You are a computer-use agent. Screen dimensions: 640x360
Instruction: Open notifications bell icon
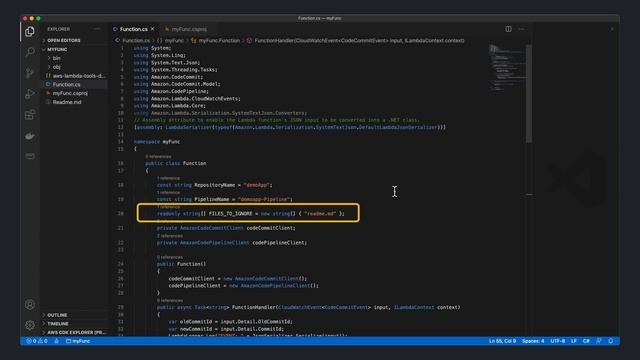pyautogui.click(x=611, y=341)
